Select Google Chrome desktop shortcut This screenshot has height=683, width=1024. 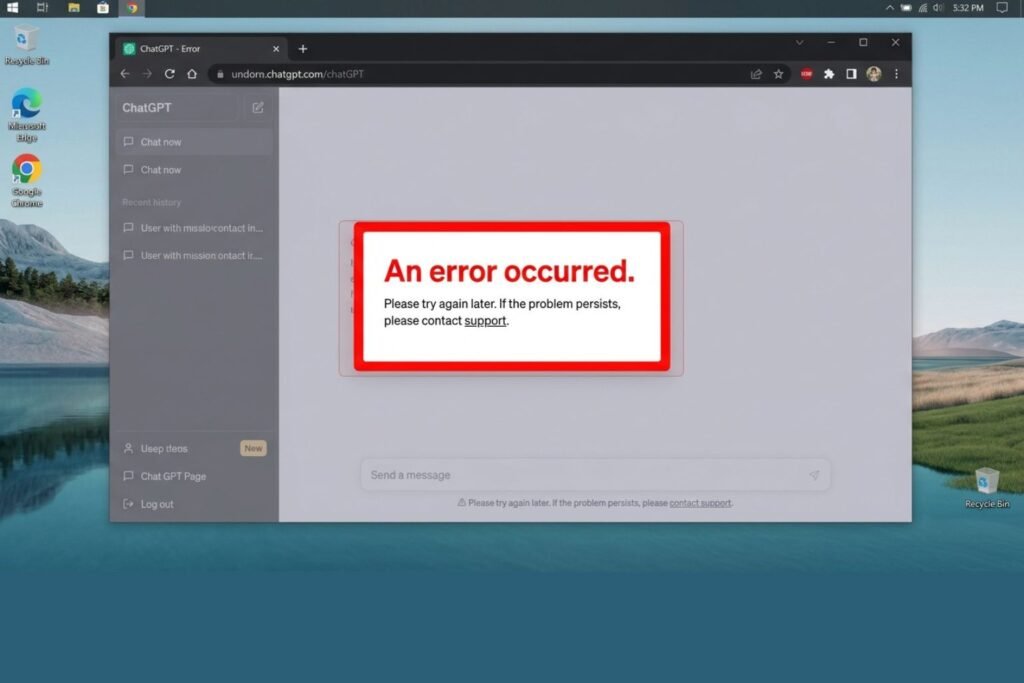(27, 181)
